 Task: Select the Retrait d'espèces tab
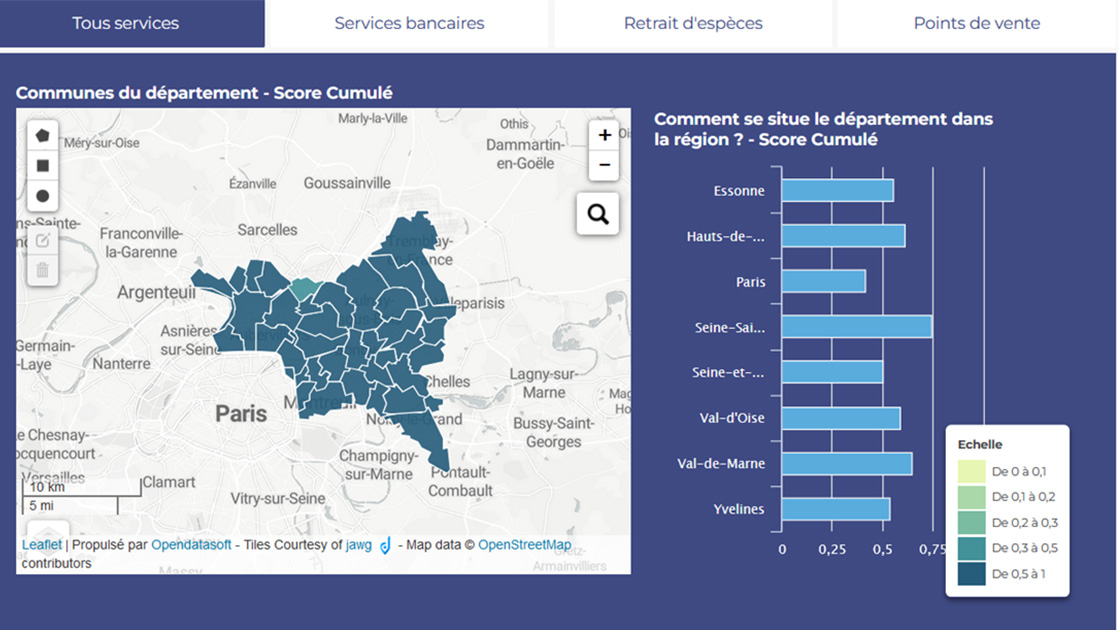693,23
